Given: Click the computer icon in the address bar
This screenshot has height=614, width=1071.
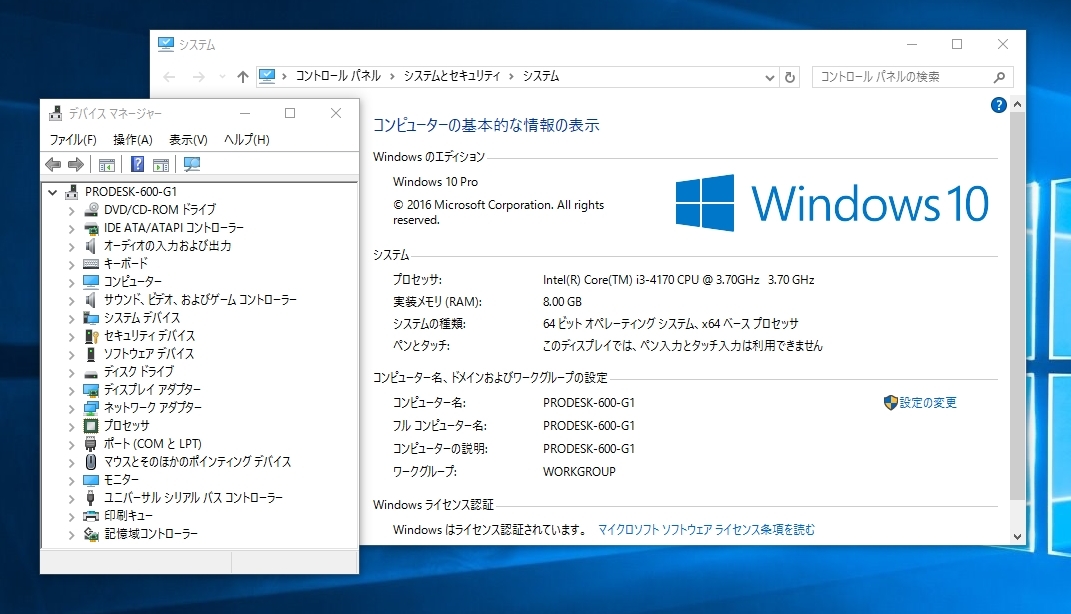Looking at the screenshot, I should tap(267, 76).
